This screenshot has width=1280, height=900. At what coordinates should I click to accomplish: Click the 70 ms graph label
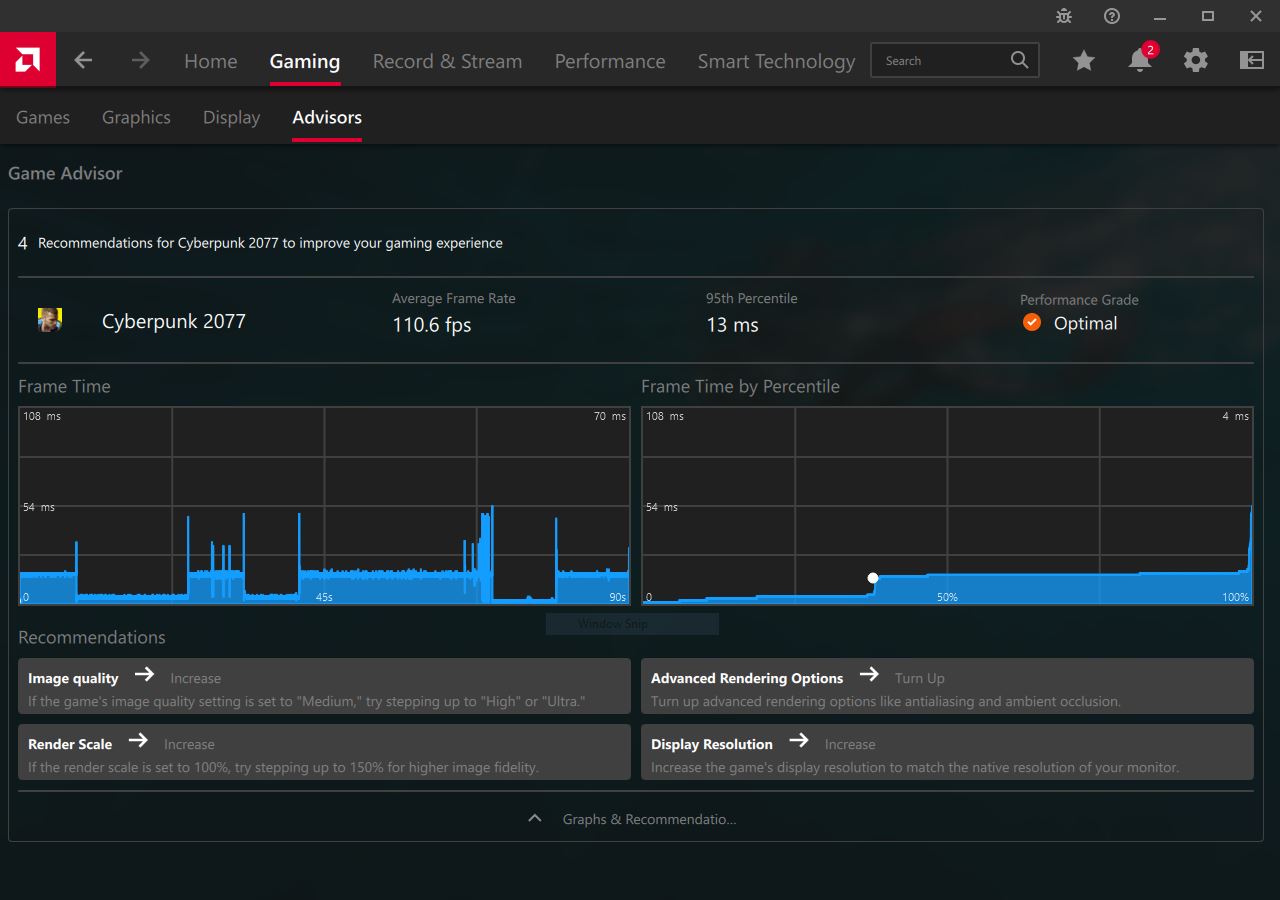pyautogui.click(x=610, y=416)
